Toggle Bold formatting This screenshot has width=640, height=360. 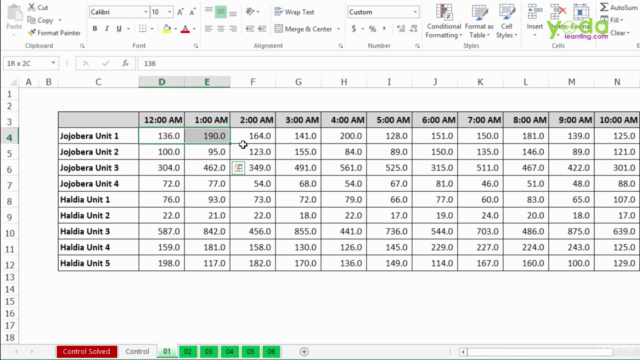tap(95, 29)
